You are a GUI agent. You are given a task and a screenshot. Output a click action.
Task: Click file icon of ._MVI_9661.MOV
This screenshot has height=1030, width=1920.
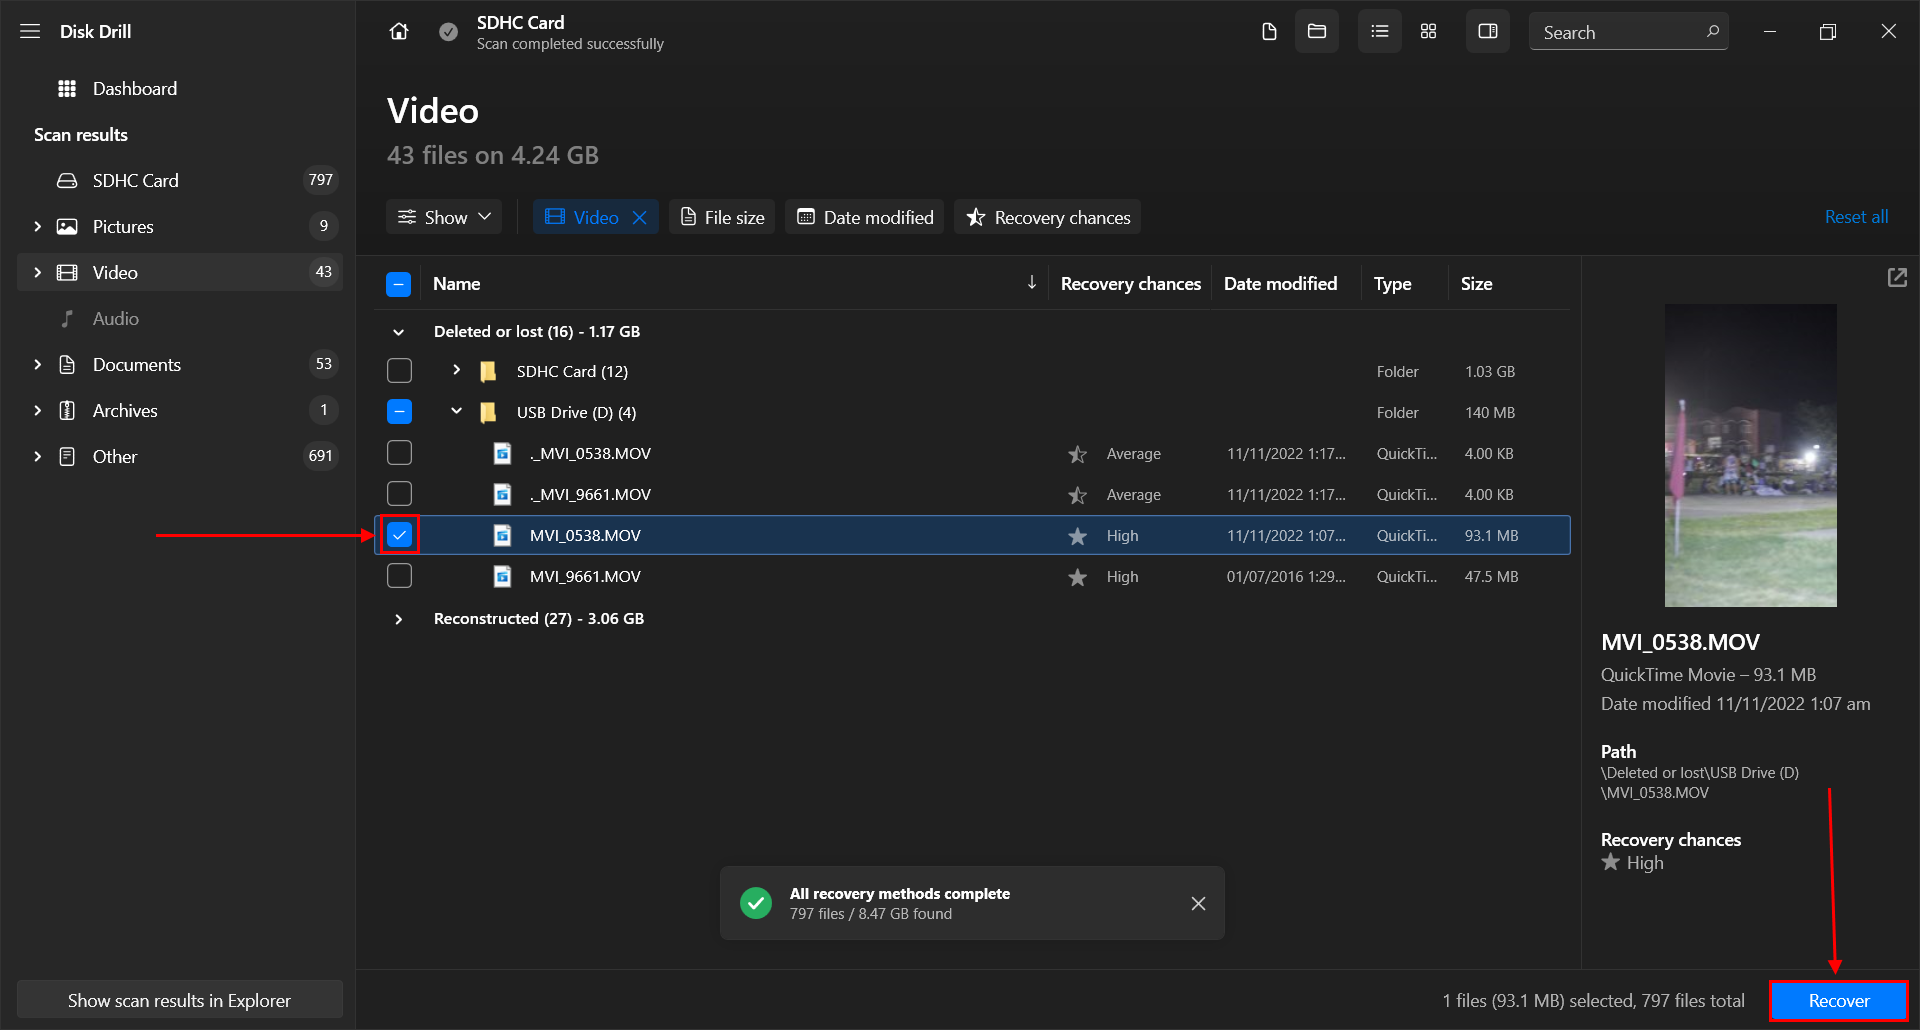[x=502, y=495]
